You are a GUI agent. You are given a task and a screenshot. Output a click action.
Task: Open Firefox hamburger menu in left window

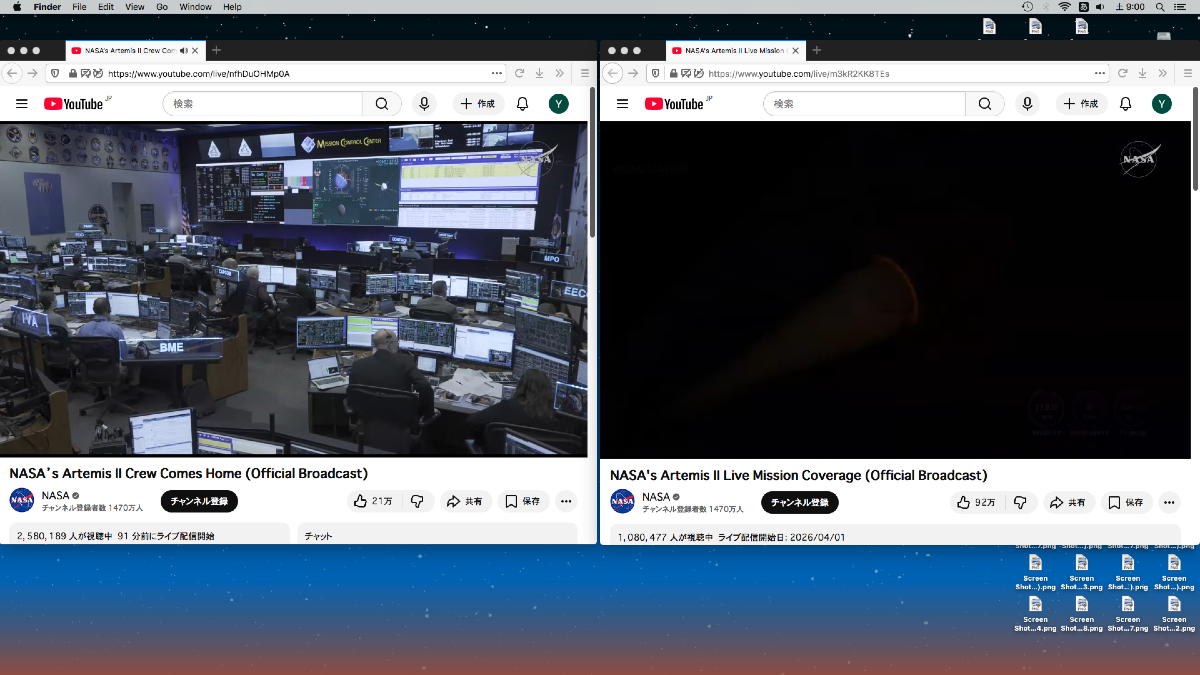(585, 73)
